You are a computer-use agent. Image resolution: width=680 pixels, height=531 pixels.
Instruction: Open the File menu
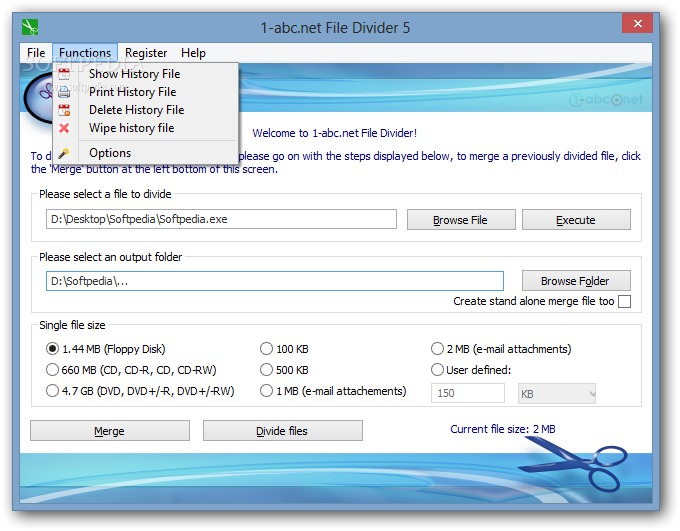coord(36,53)
